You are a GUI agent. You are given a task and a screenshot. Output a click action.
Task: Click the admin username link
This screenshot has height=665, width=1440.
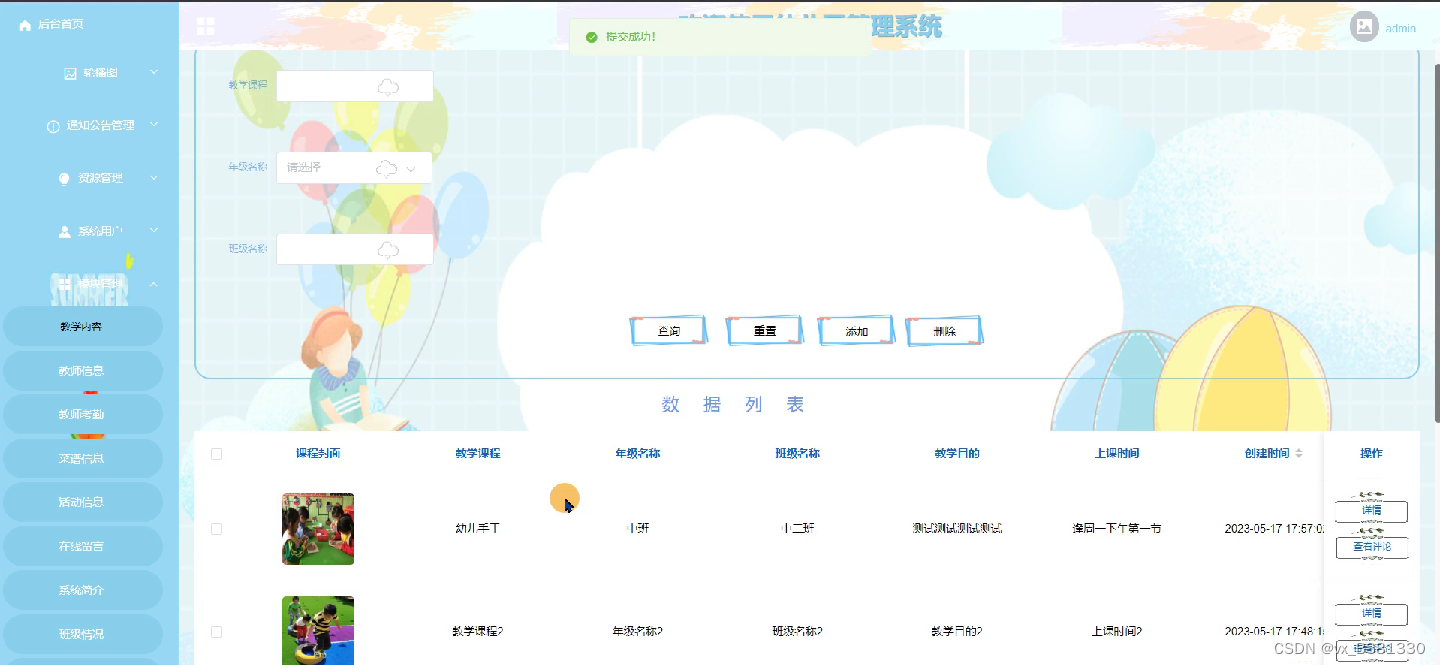point(1400,28)
